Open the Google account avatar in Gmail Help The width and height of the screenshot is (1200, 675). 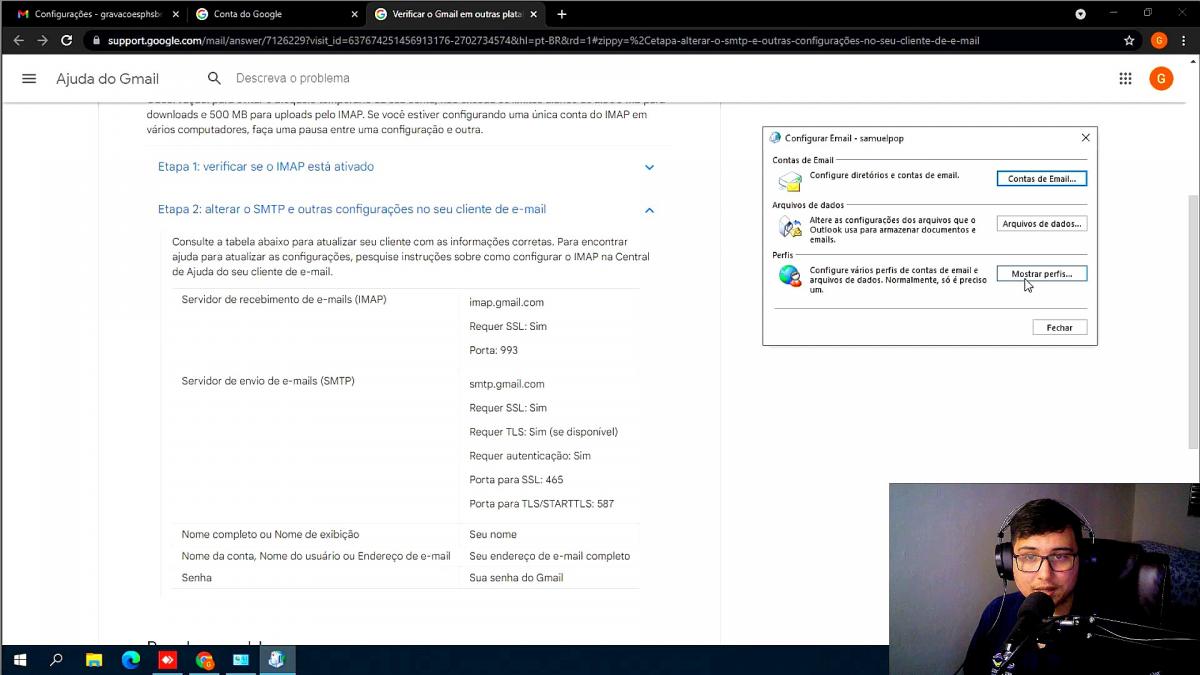point(1161,79)
